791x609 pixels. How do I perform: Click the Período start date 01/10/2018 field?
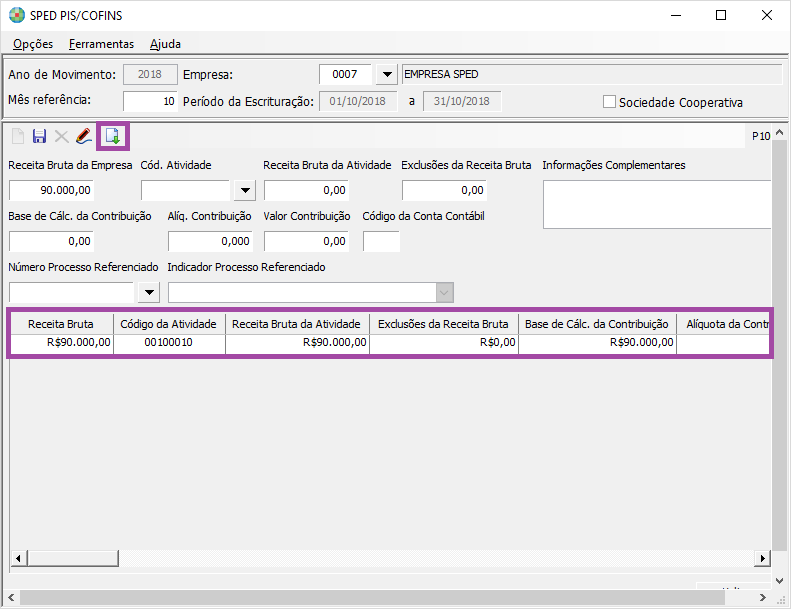[x=358, y=101]
